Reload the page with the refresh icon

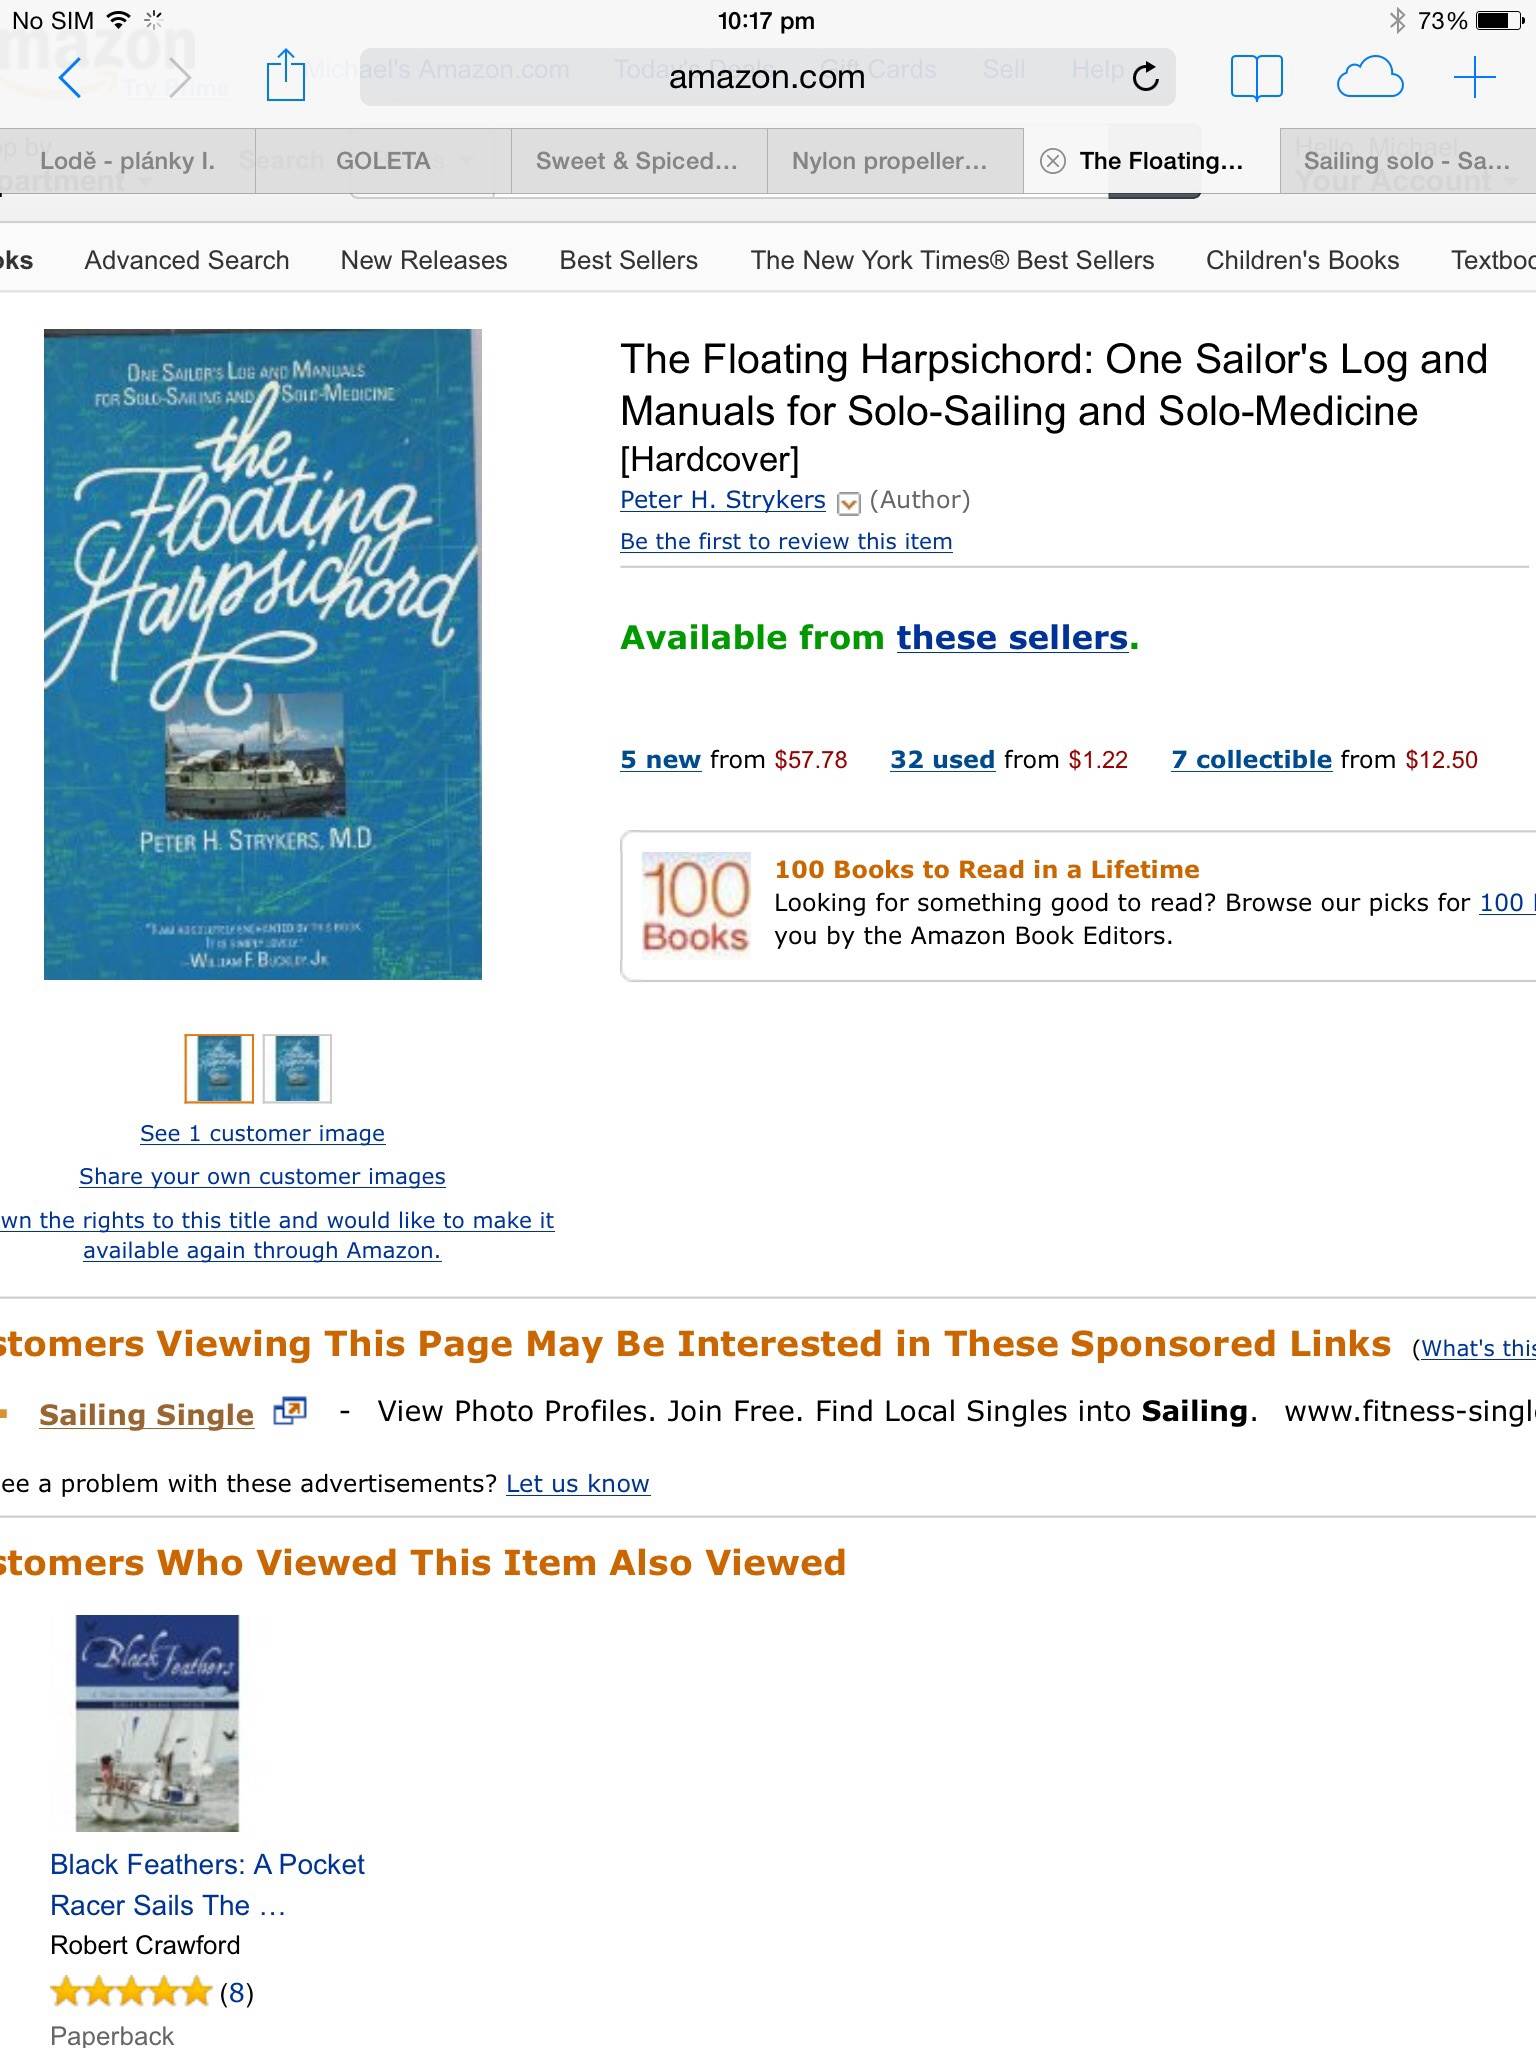1146,77
